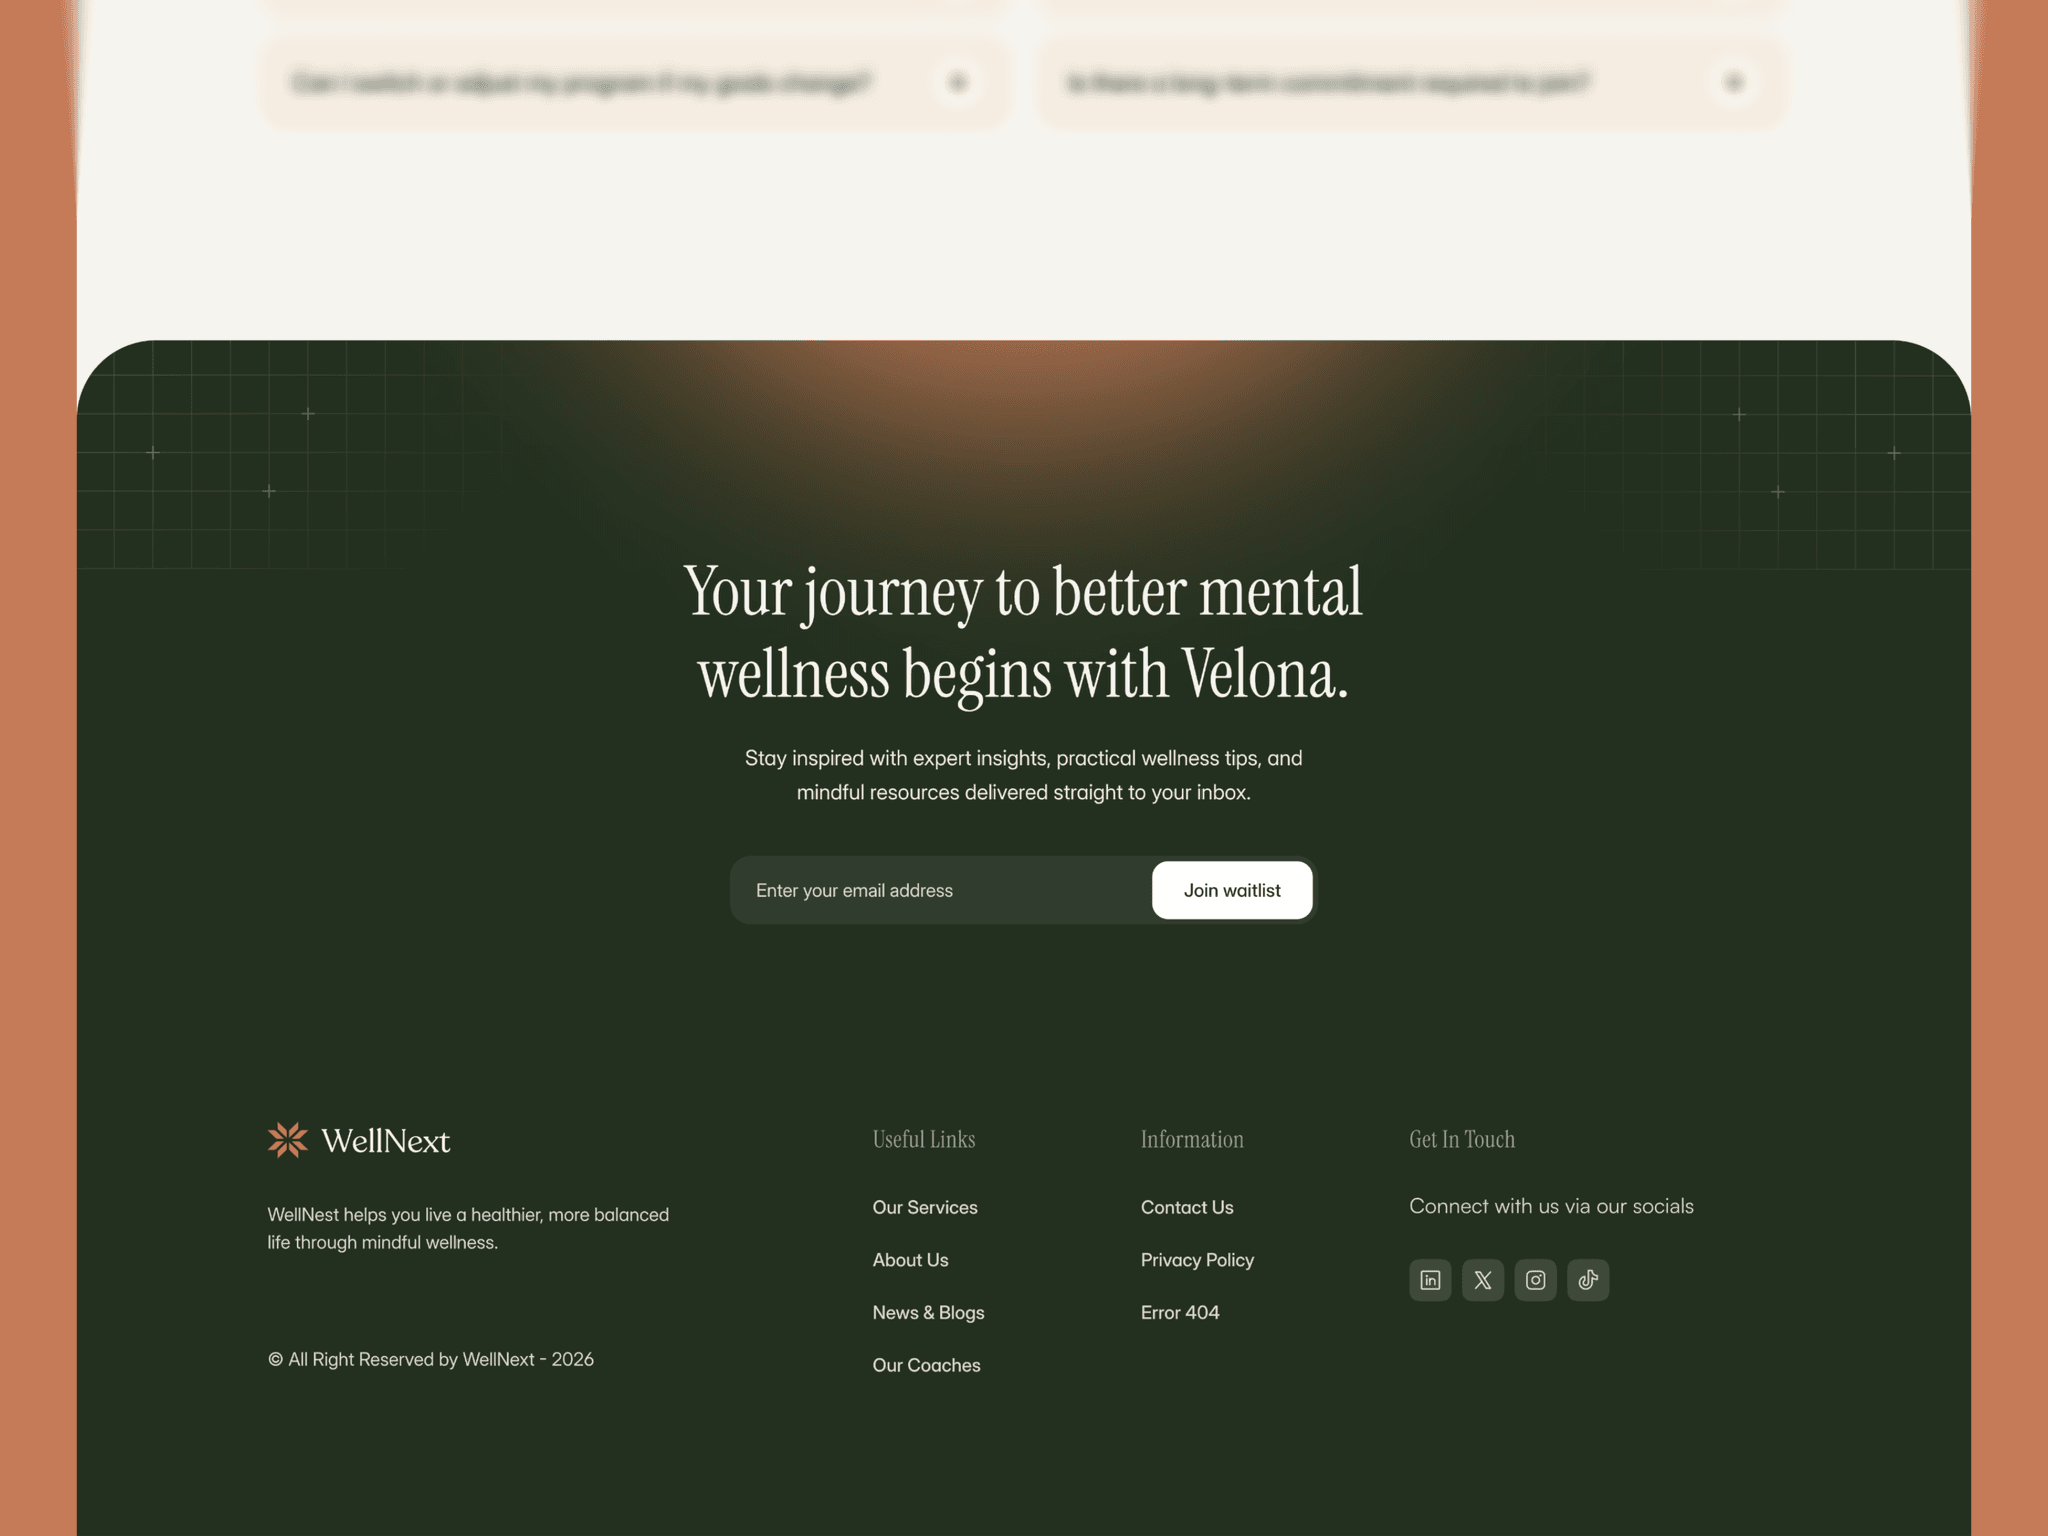Image resolution: width=2048 pixels, height=1536 pixels.
Task: Open the Our Coaches link
Action: (926, 1365)
